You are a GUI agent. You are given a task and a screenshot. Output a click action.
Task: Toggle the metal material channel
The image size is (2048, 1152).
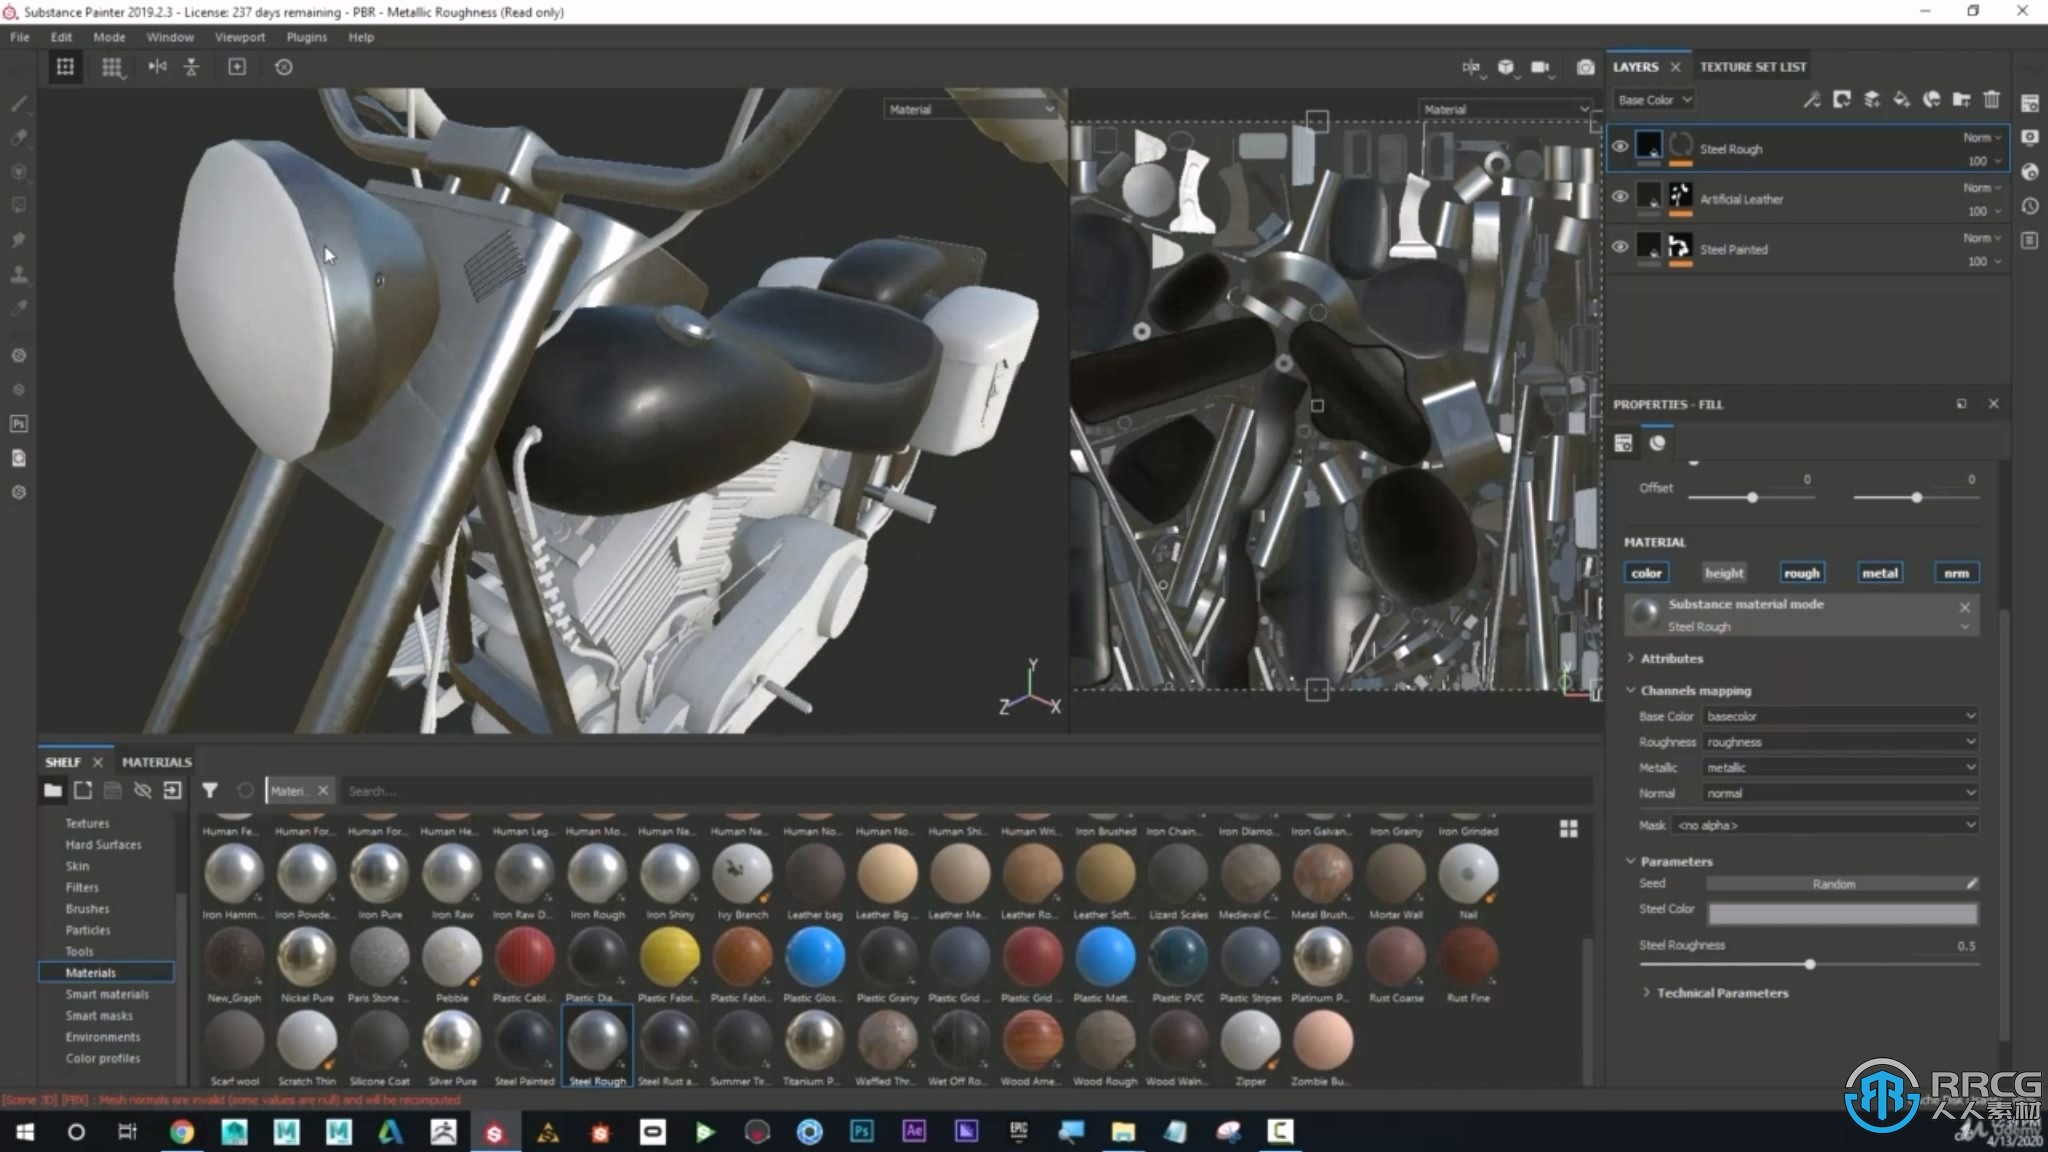(x=1880, y=573)
